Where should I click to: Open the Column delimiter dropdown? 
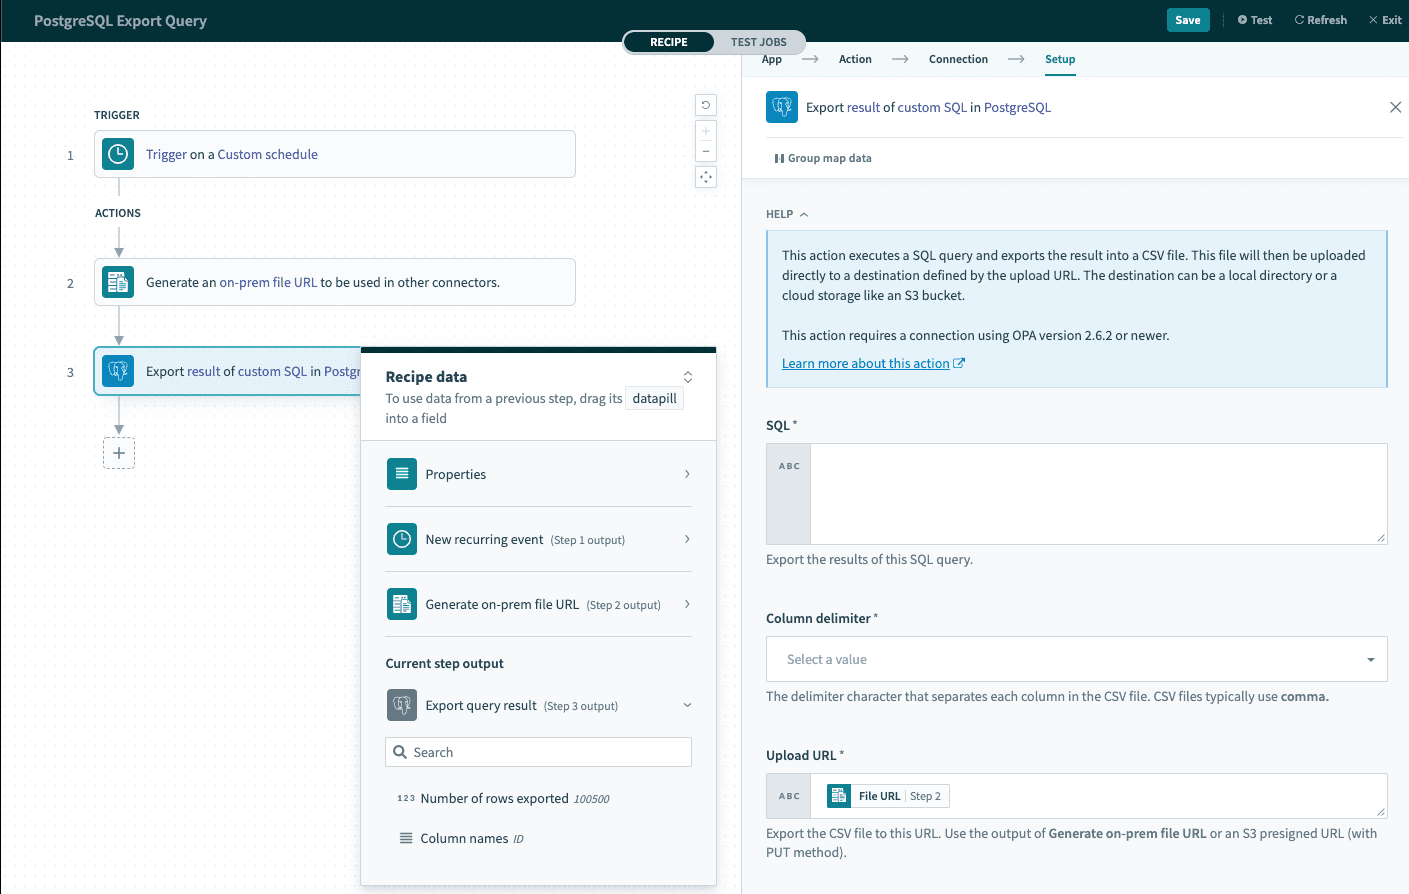1076,659
